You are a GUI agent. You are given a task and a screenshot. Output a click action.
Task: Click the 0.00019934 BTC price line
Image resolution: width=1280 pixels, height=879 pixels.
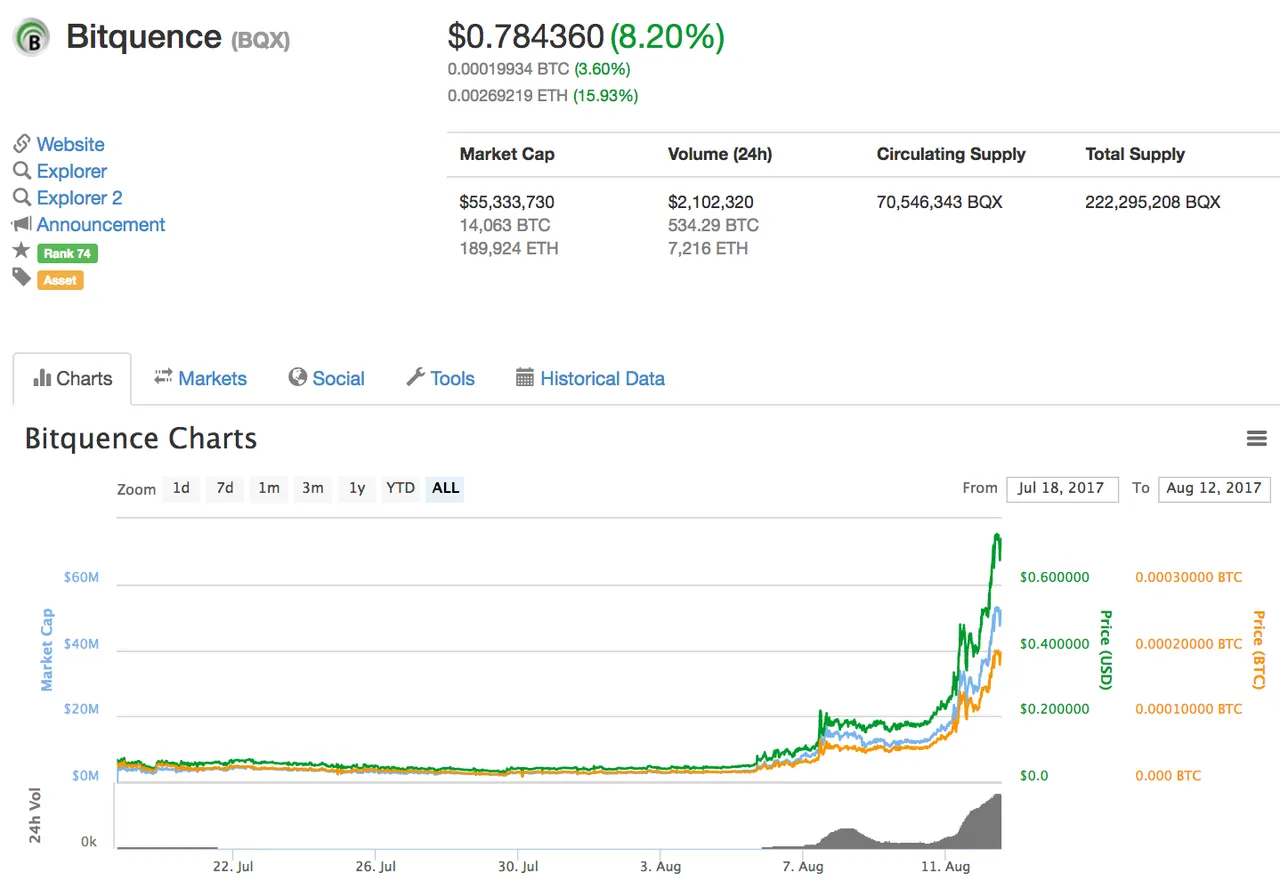[538, 69]
